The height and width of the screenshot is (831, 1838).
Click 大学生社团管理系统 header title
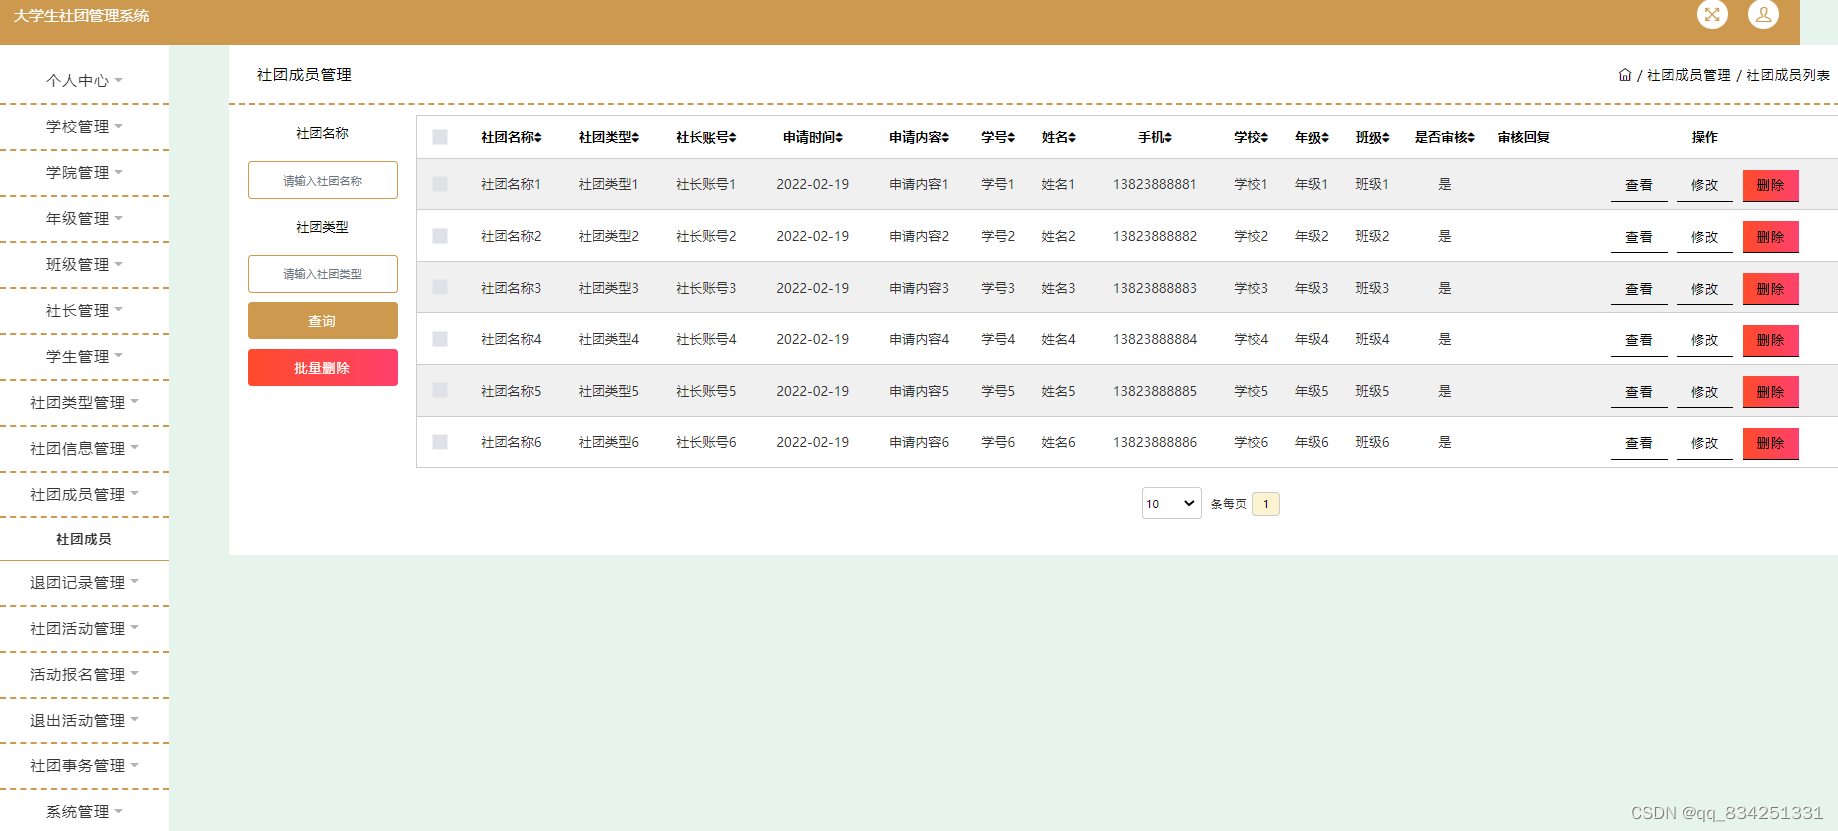[81, 16]
